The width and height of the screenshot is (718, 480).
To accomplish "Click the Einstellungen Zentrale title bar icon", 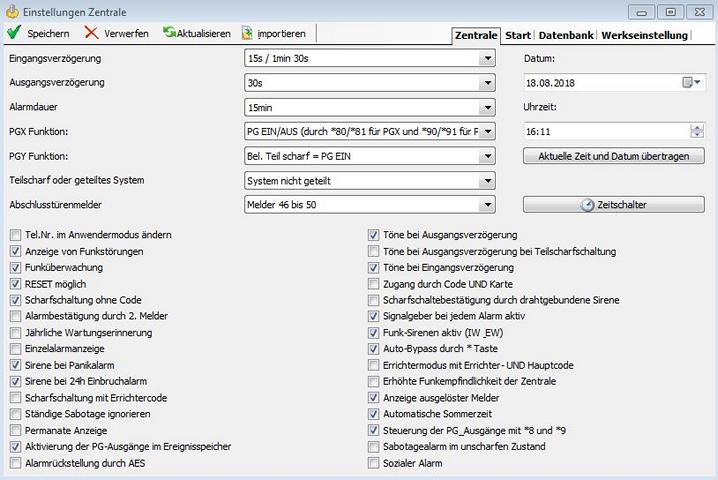I will point(13,10).
